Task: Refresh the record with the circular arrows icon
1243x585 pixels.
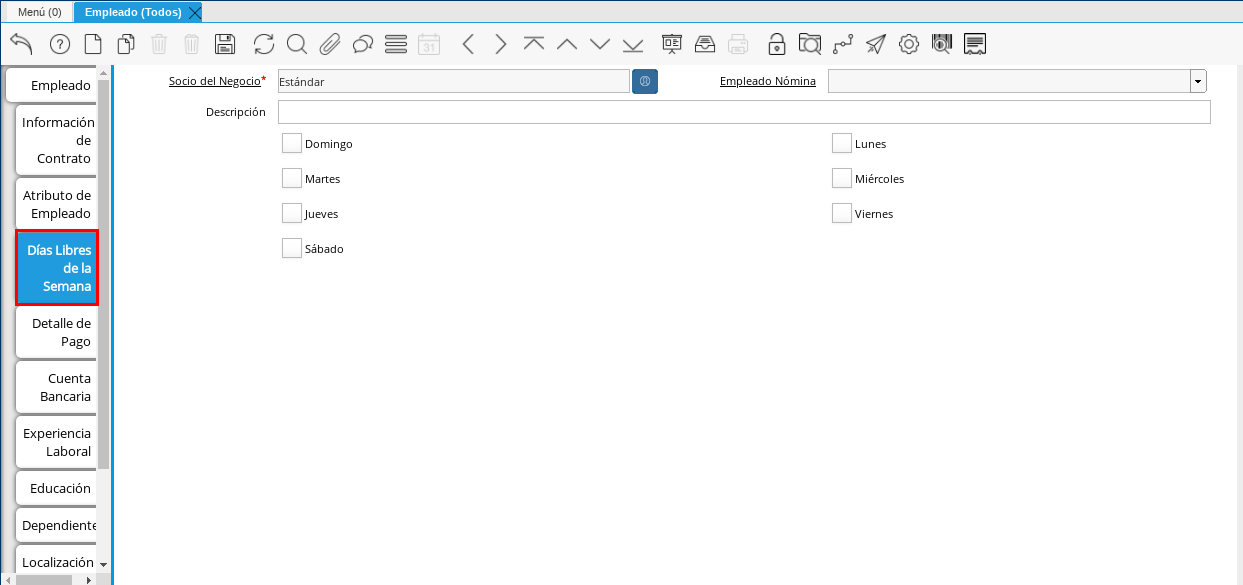Action: pos(263,44)
